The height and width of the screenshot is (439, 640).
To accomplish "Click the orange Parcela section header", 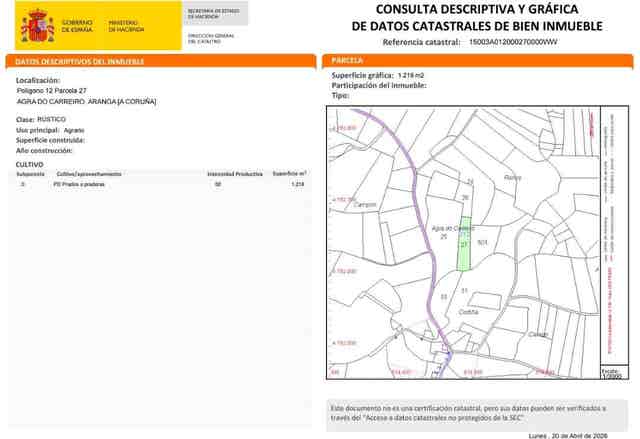I will coord(347,61).
